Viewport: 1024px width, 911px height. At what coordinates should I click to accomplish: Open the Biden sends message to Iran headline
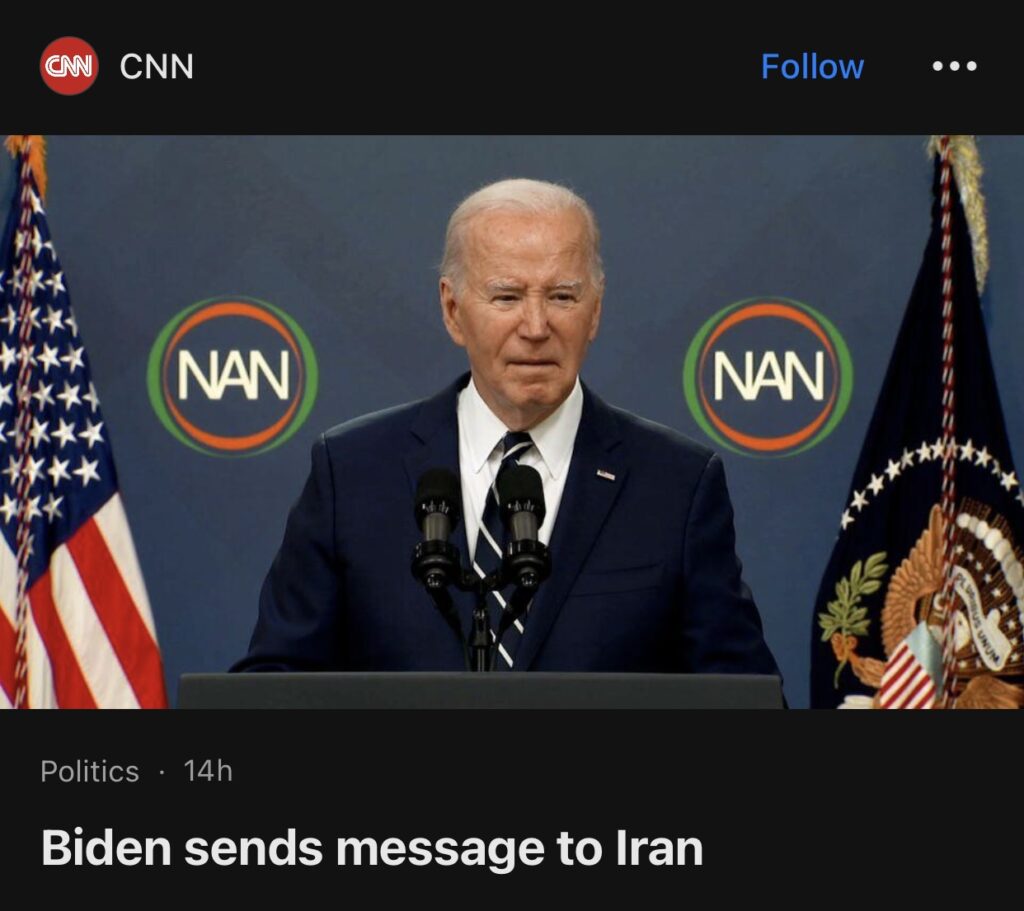pyautogui.click(x=372, y=848)
